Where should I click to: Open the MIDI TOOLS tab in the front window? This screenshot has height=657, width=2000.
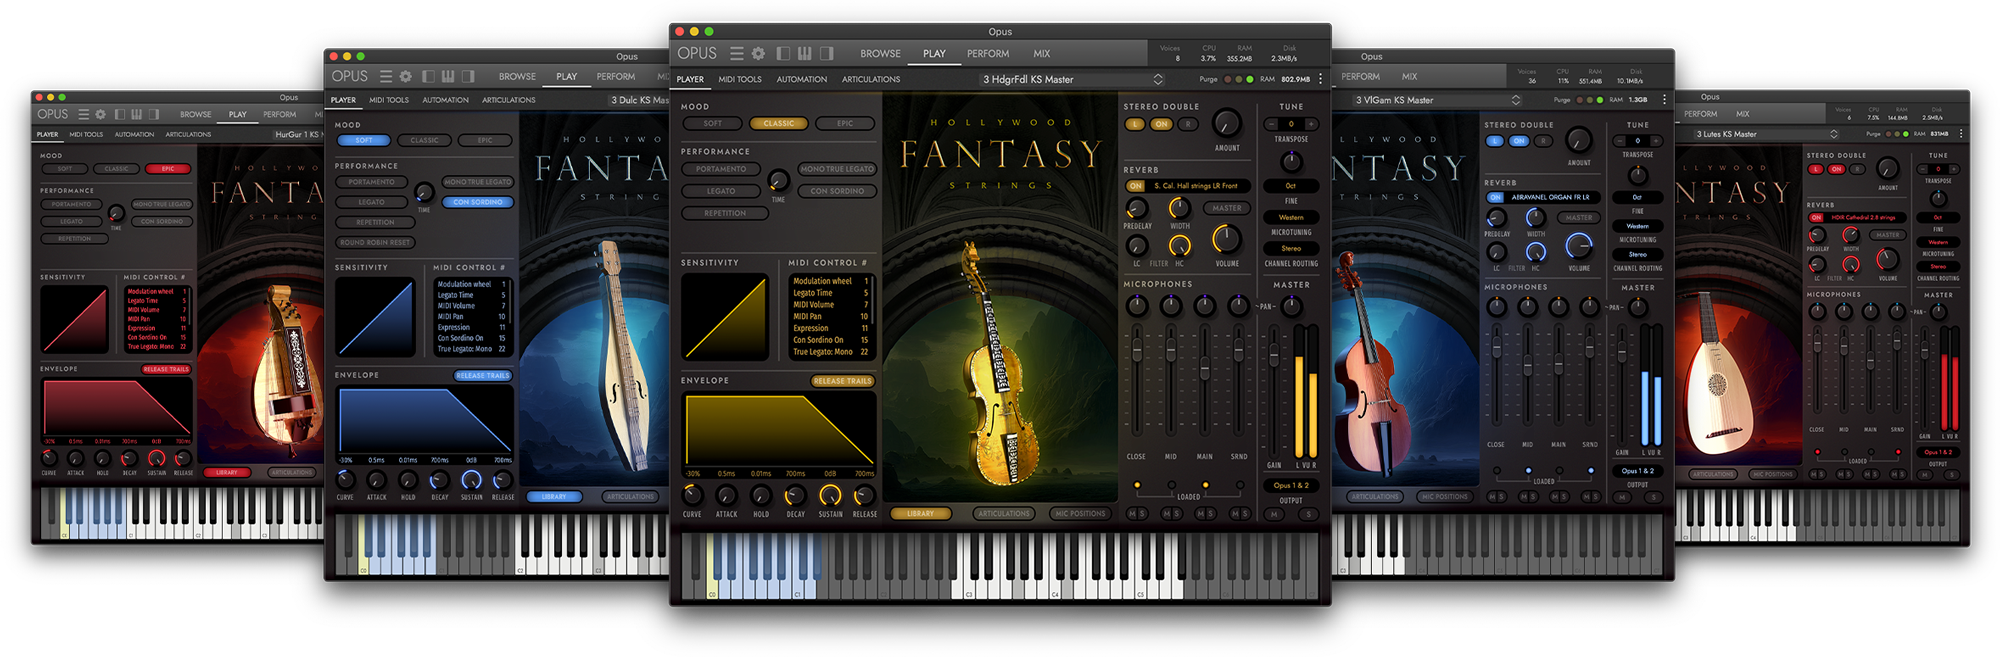point(740,79)
